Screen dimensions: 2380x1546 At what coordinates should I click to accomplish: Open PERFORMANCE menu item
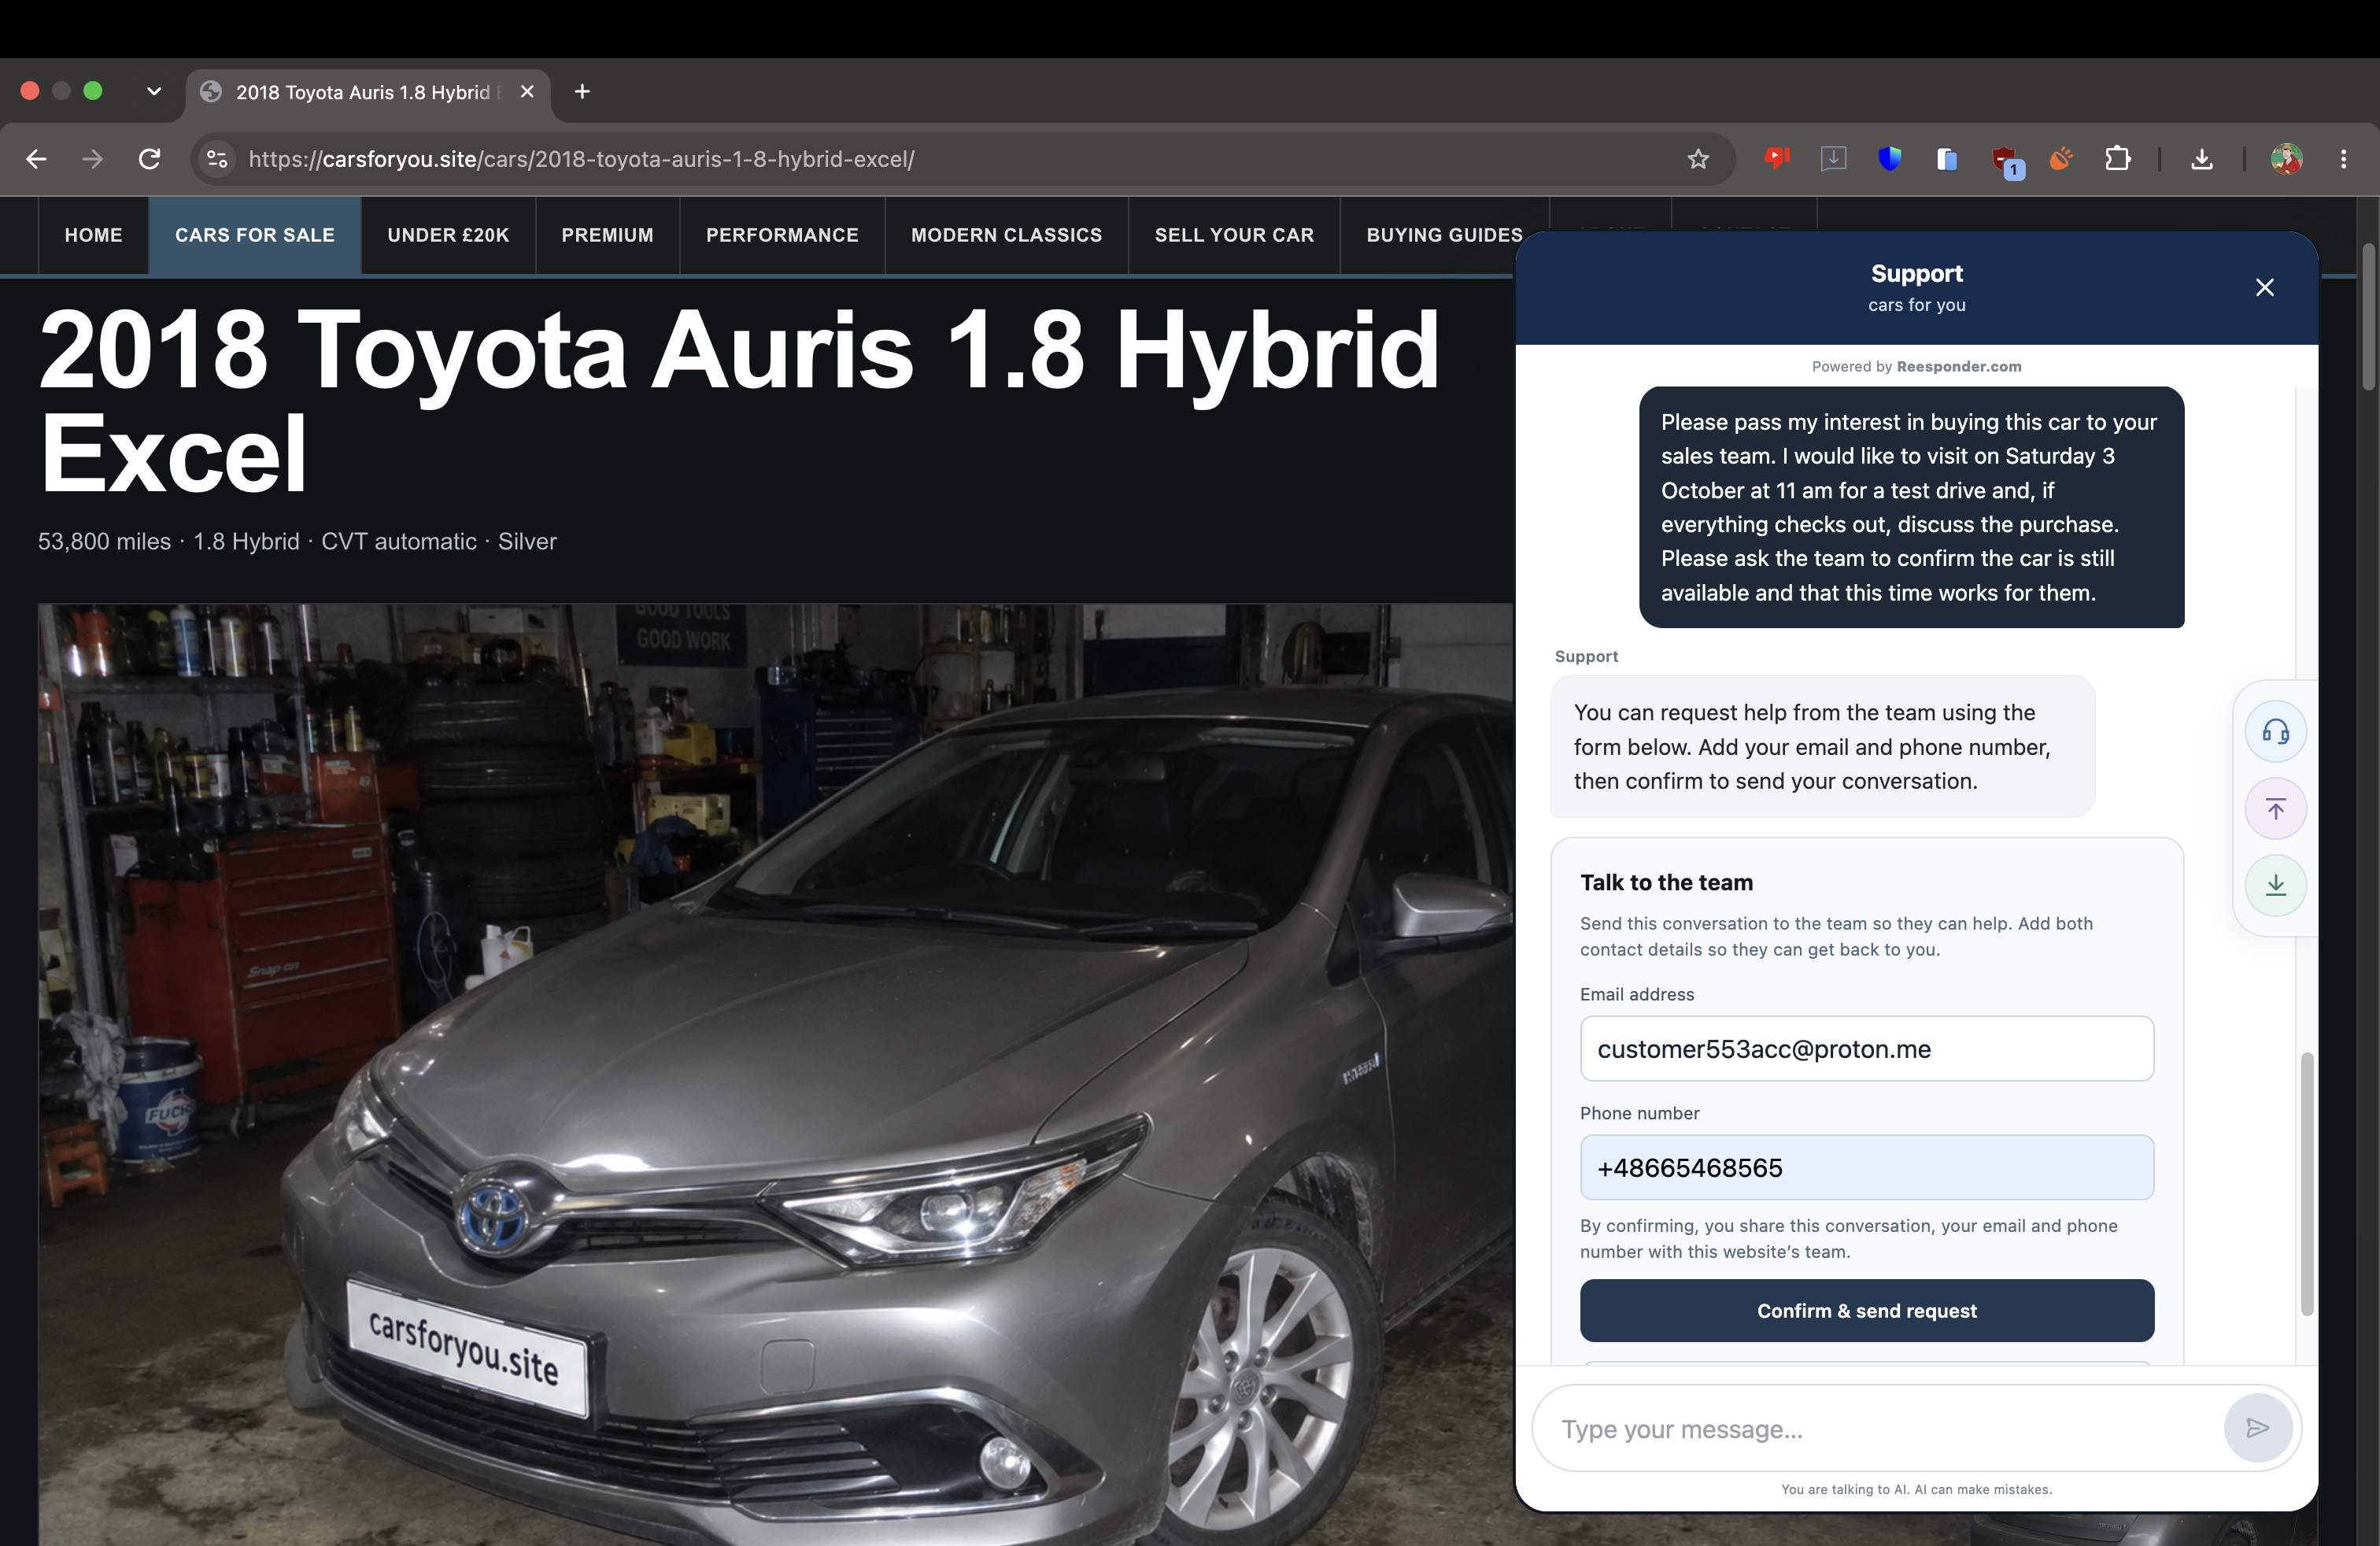[782, 235]
